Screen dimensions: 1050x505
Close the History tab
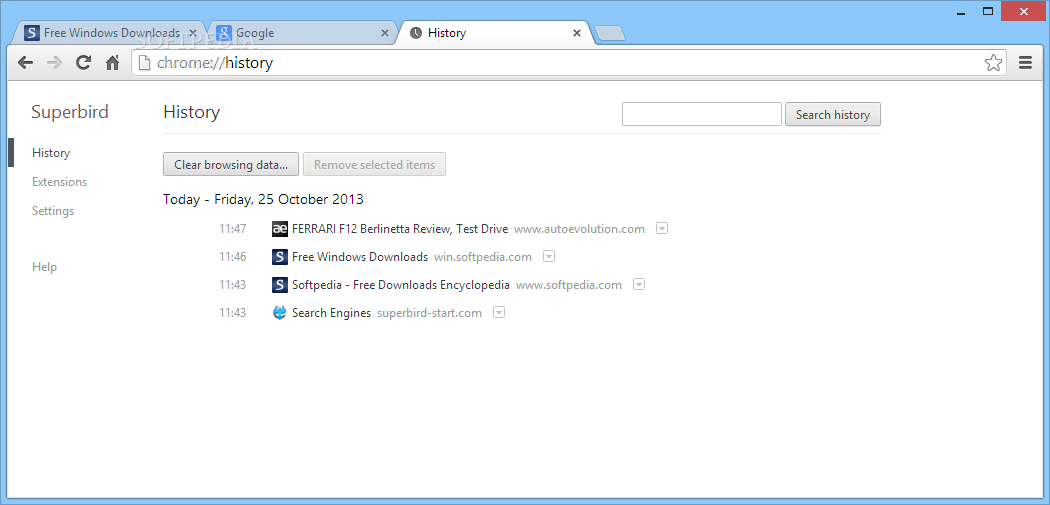[x=577, y=33]
